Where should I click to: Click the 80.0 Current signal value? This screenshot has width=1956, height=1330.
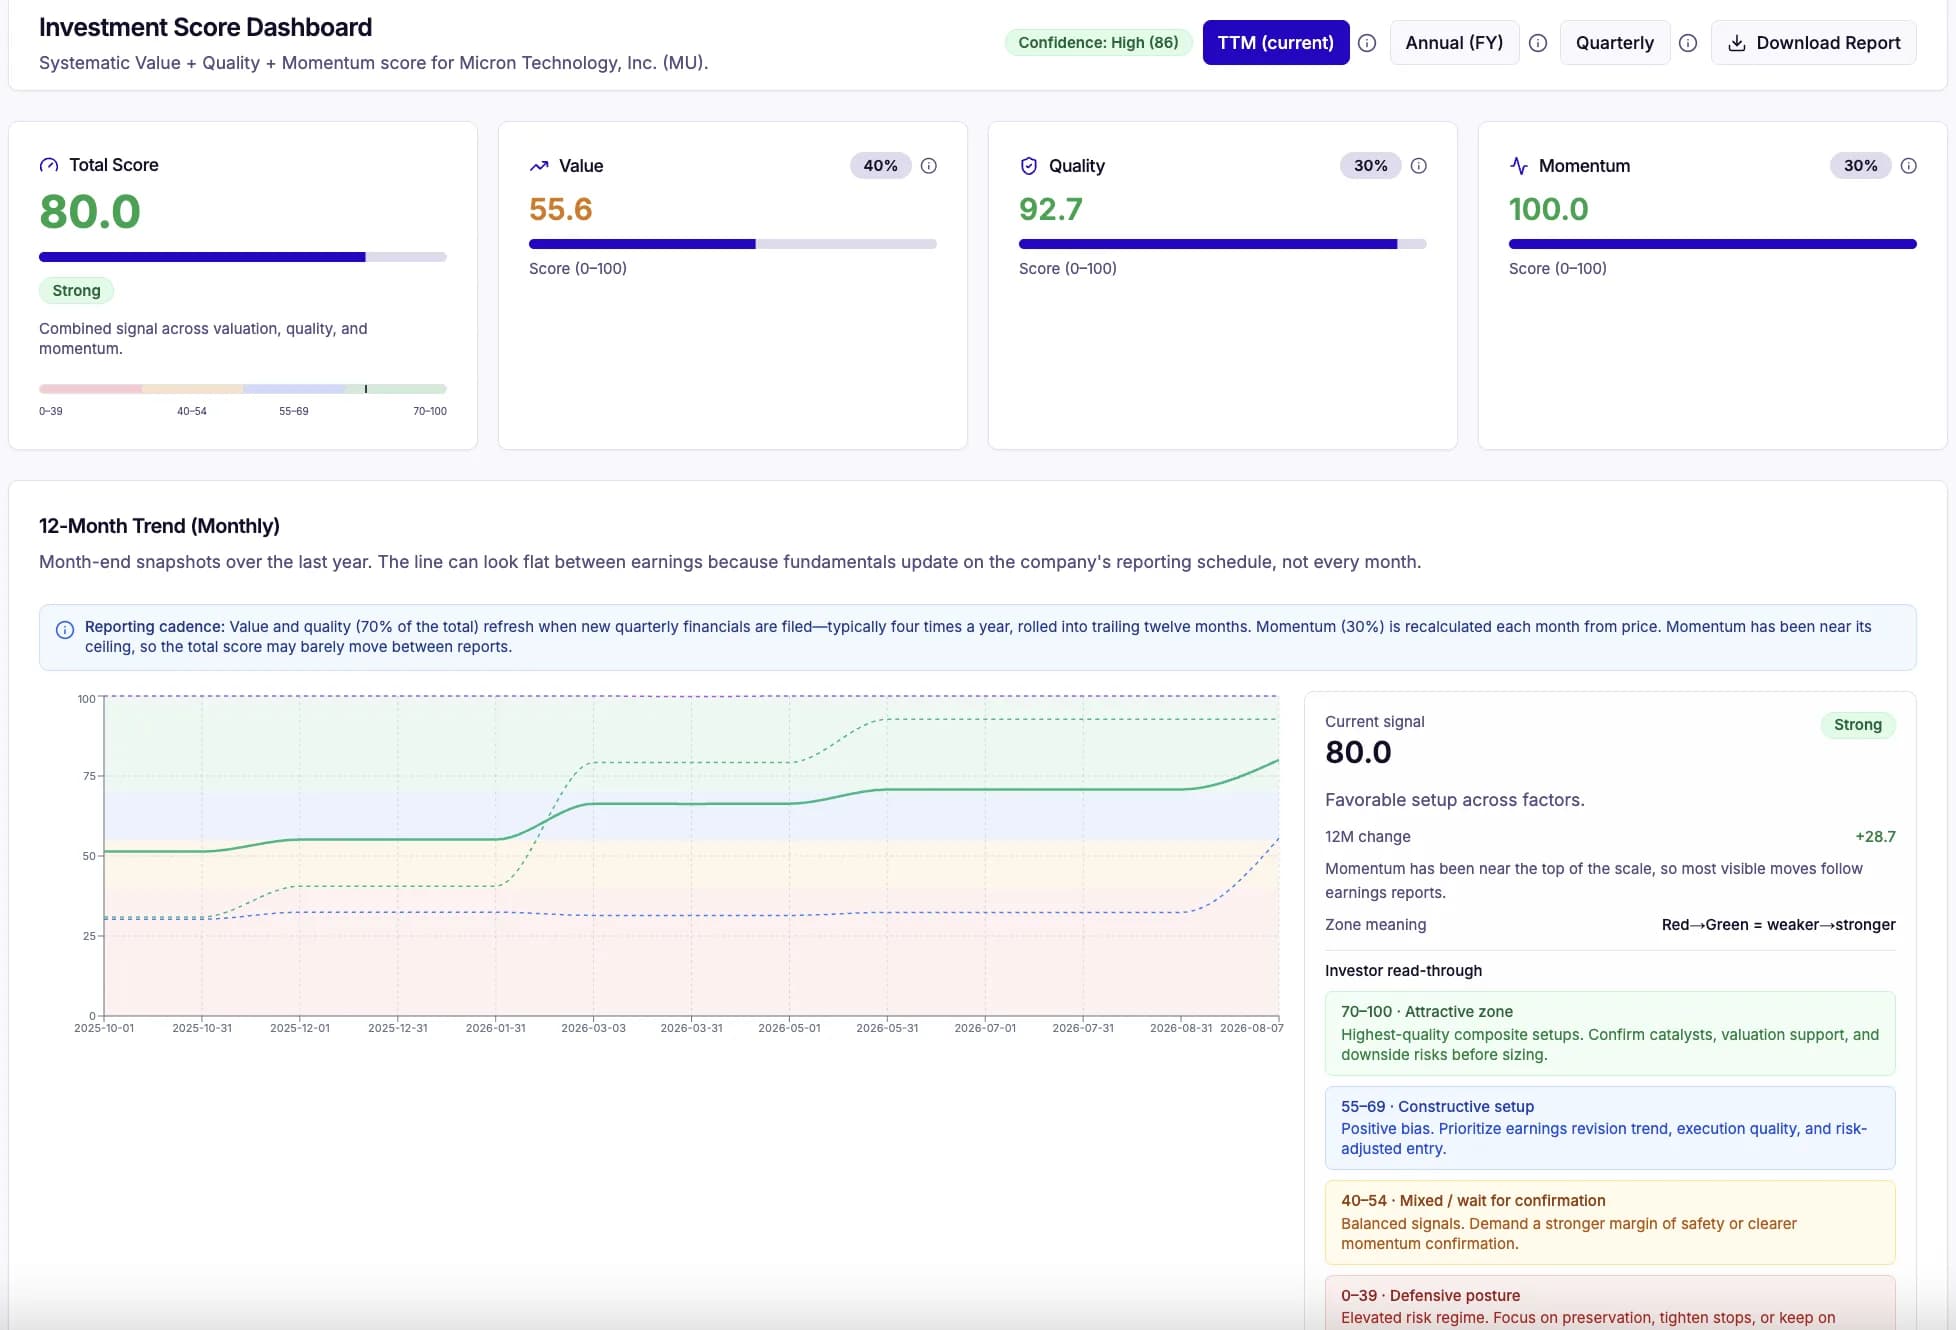(1358, 752)
